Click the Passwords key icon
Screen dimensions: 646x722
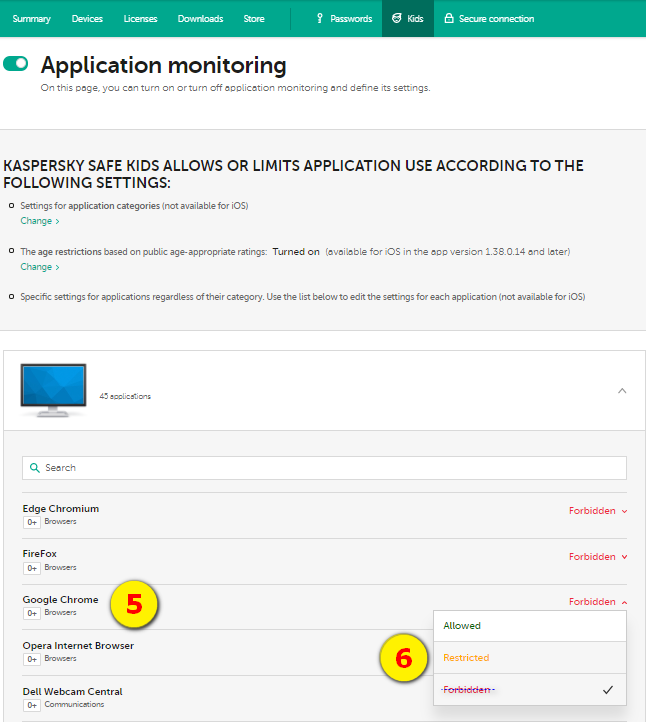320,18
